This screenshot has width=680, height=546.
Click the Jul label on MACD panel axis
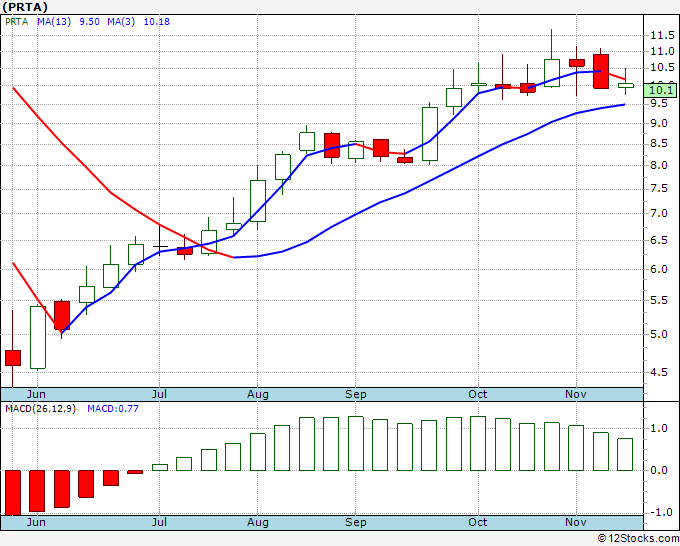click(159, 522)
